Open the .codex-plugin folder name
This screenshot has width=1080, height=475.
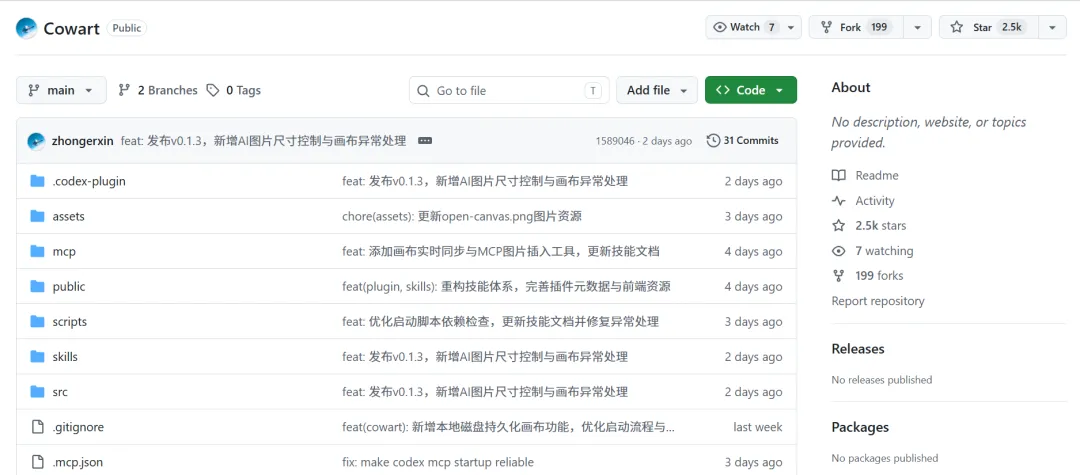(x=89, y=182)
